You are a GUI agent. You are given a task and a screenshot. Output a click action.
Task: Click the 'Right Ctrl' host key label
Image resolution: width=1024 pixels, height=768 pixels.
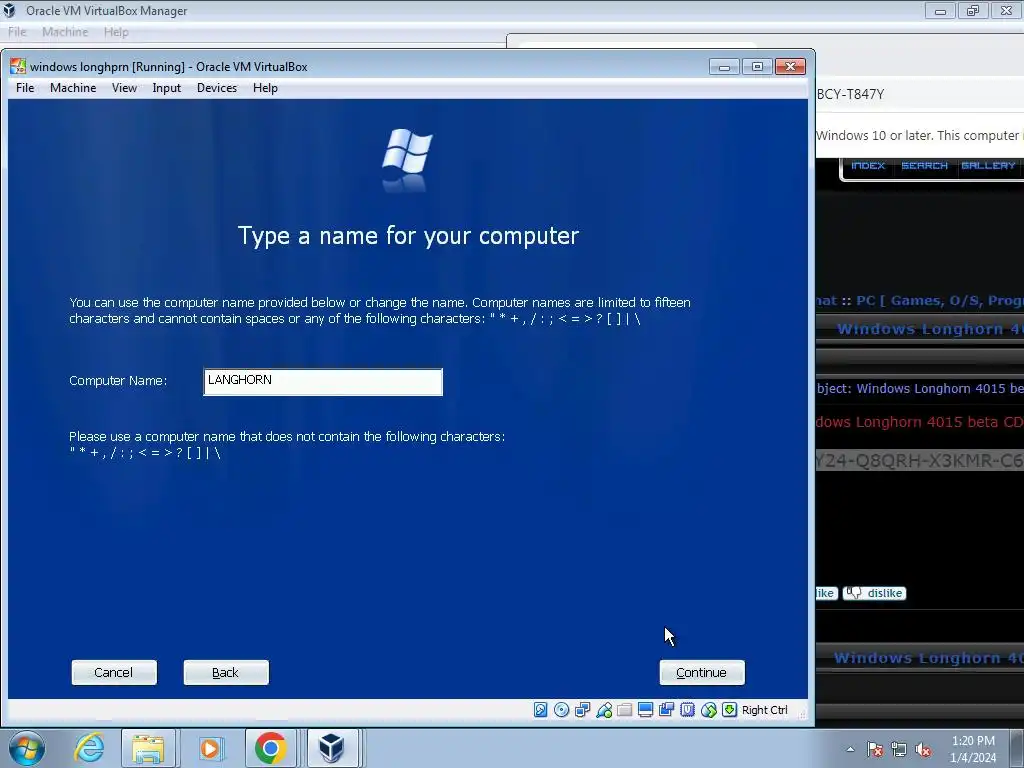[765, 710]
